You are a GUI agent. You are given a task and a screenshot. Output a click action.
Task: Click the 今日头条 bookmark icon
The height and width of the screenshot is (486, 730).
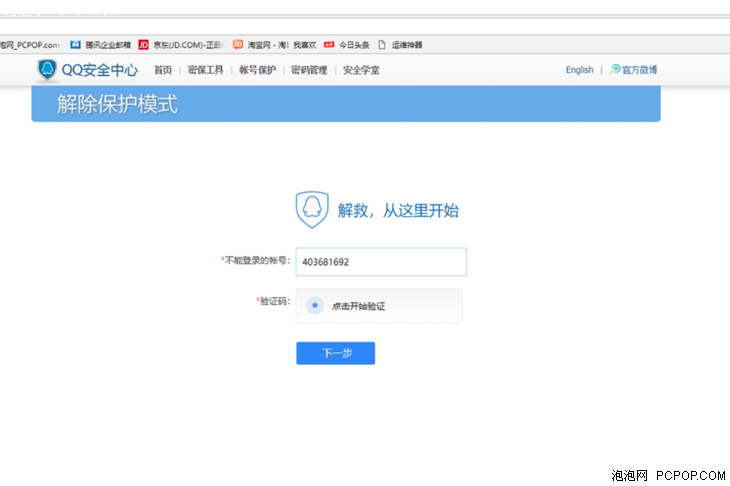pos(328,45)
